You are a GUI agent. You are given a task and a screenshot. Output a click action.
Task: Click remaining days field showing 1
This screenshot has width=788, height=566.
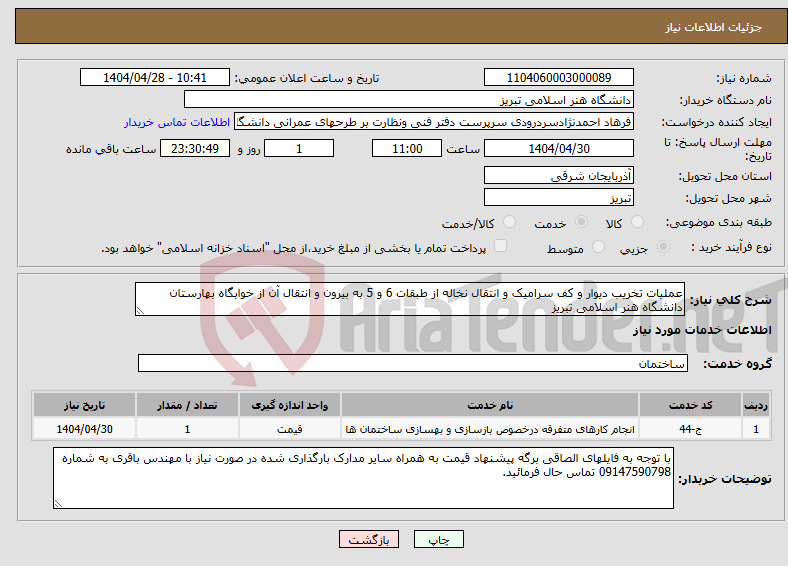[x=299, y=148]
